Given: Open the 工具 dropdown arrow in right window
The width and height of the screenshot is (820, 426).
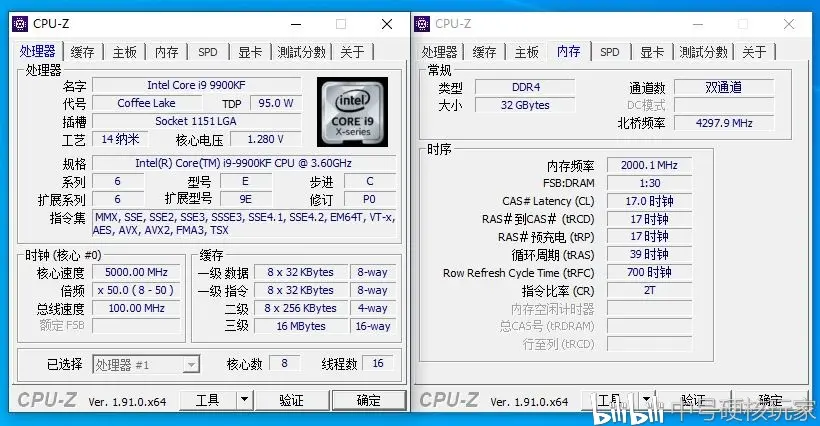Looking at the screenshot, I should pyautogui.click(x=647, y=400).
